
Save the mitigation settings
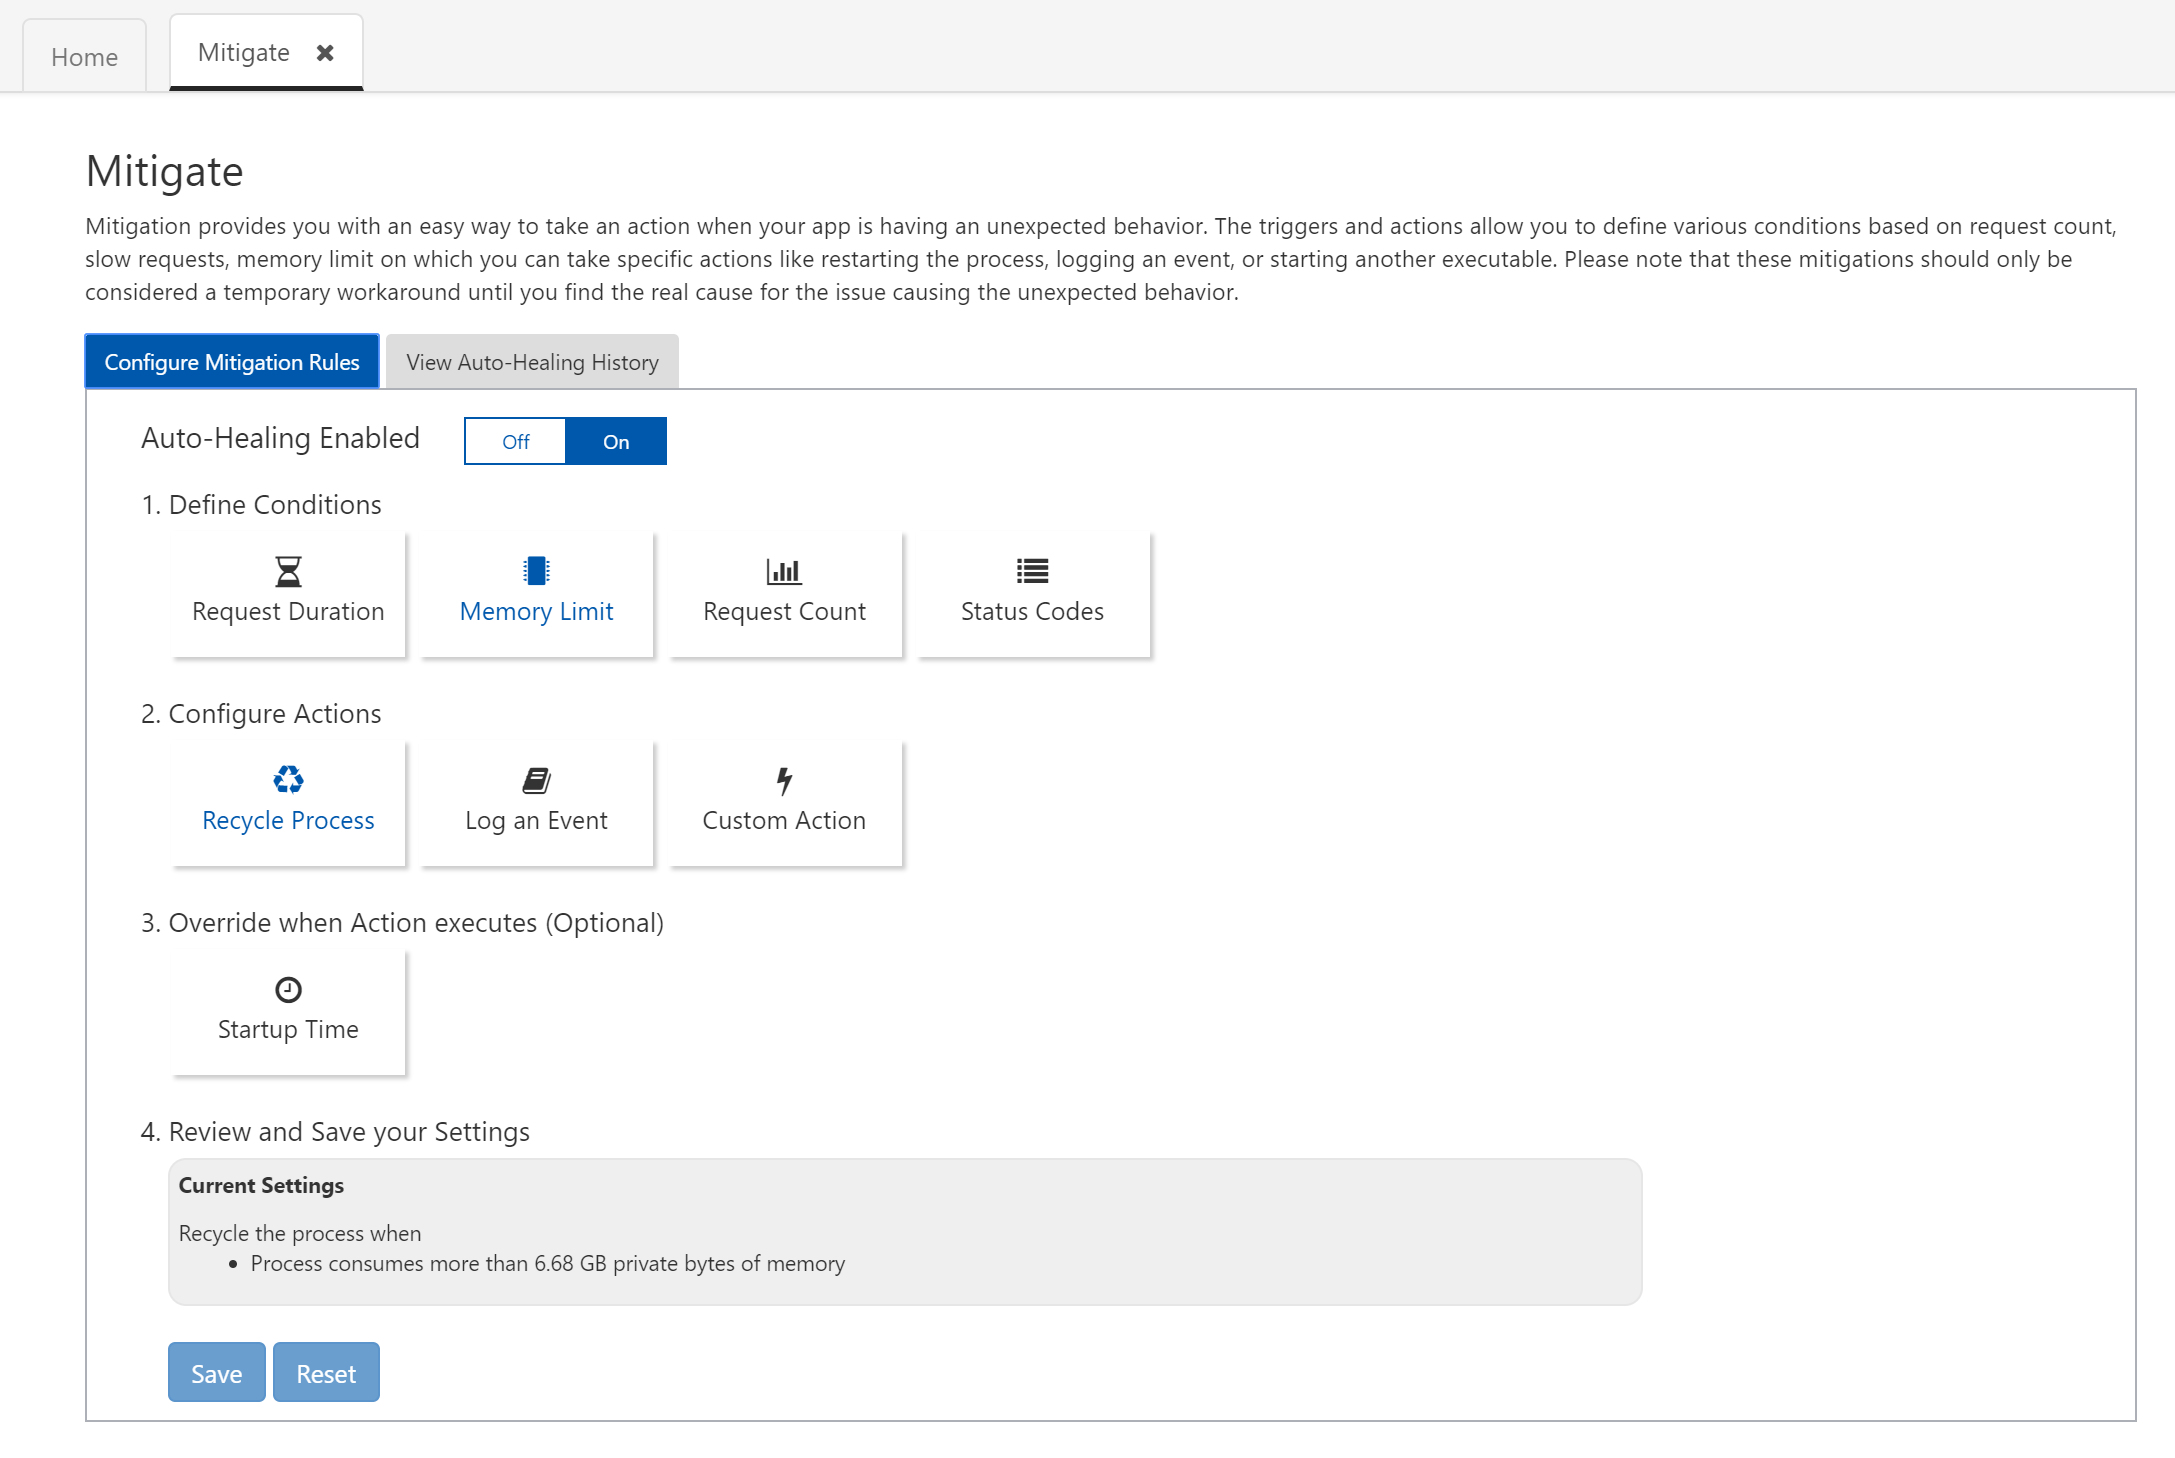(x=216, y=1373)
